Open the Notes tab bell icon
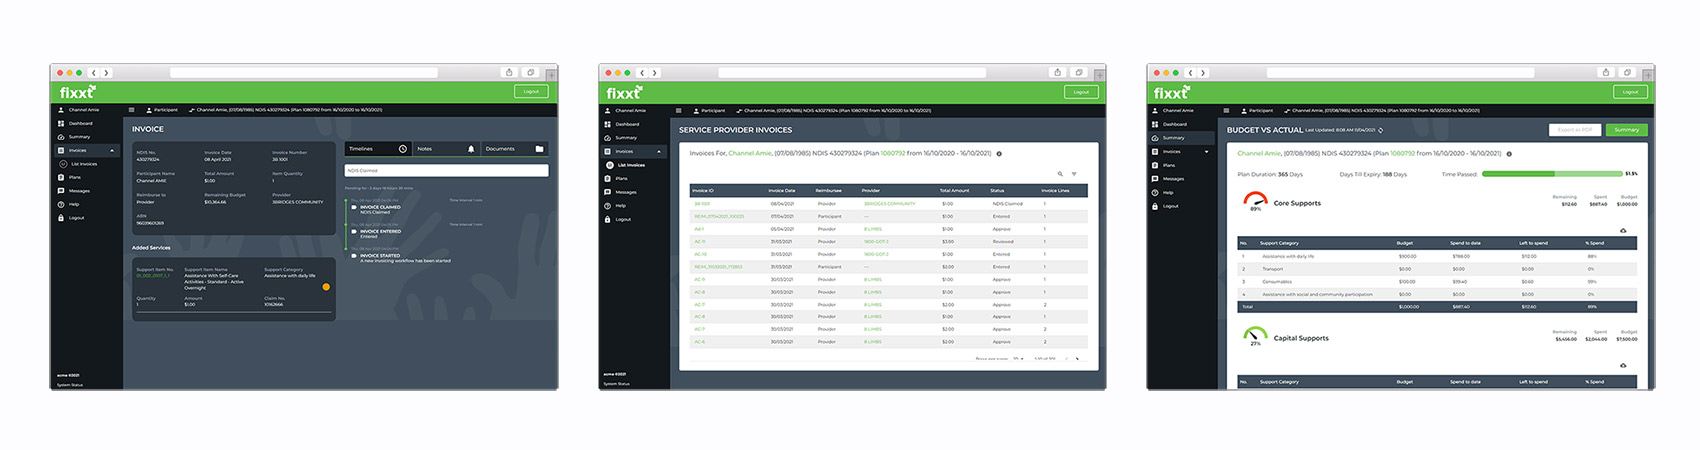 click(x=471, y=149)
